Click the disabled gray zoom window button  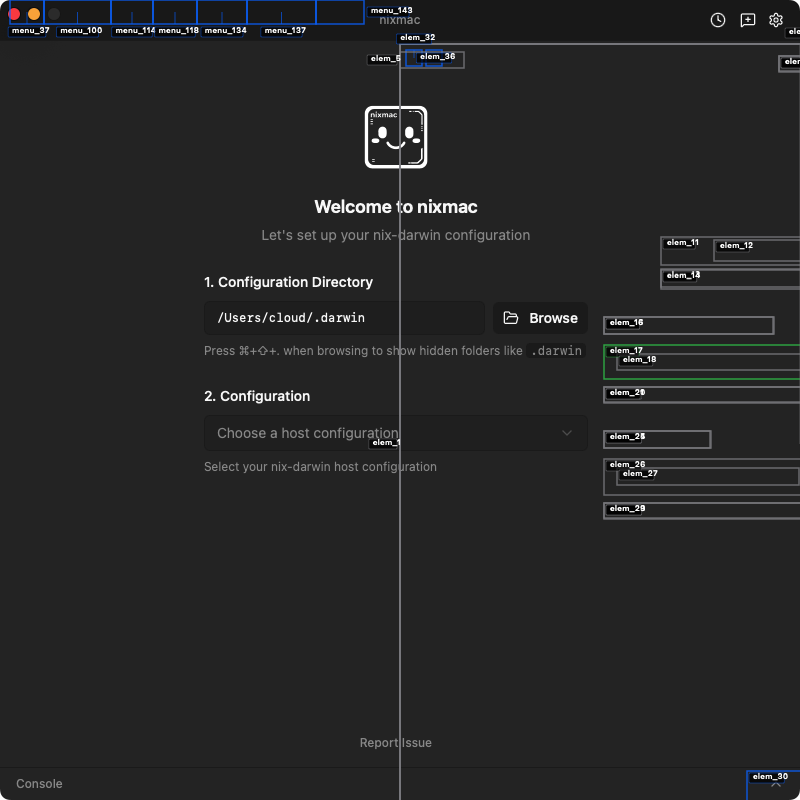54,14
